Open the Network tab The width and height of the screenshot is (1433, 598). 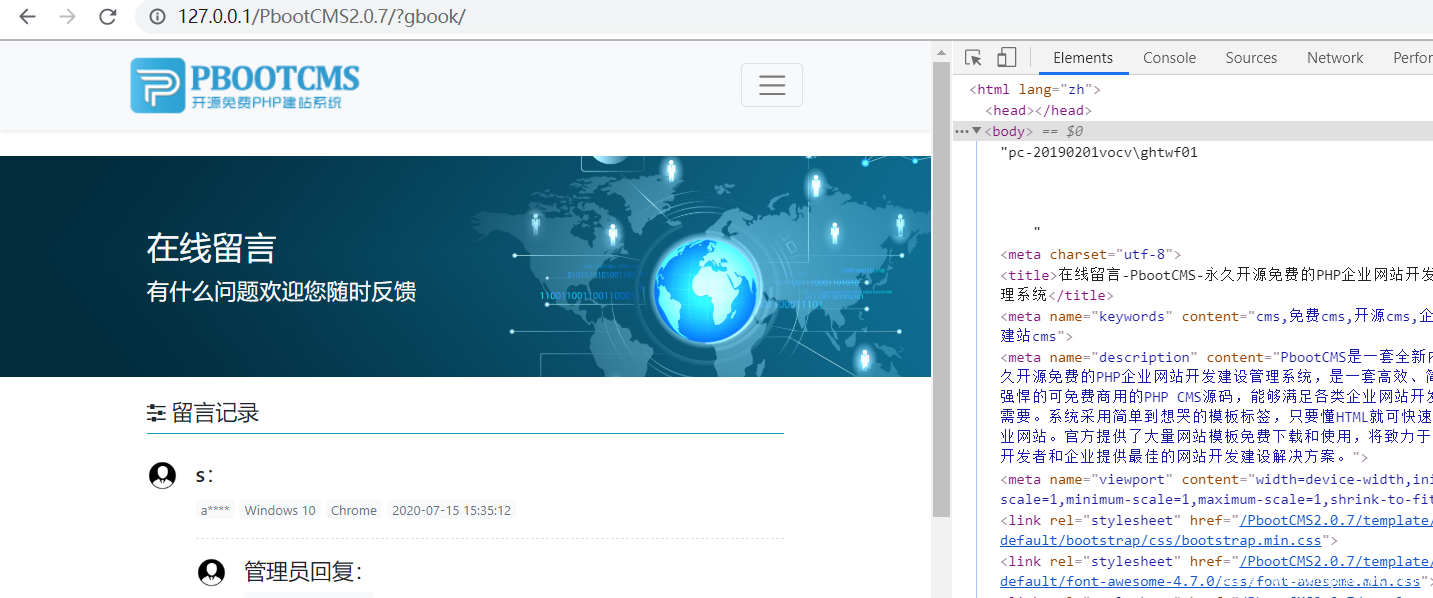pos(1334,58)
